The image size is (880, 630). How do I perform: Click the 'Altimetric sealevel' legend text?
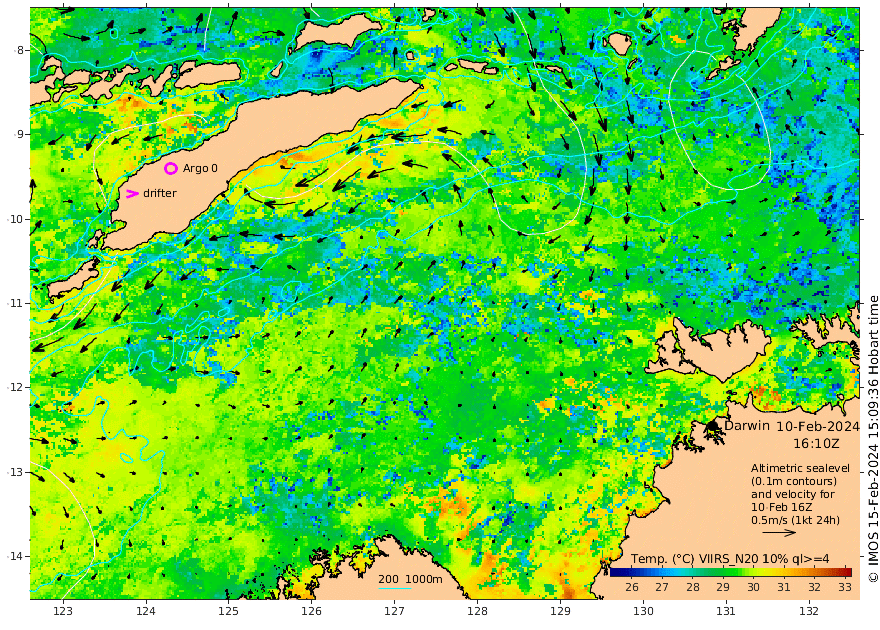tap(800, 468)
